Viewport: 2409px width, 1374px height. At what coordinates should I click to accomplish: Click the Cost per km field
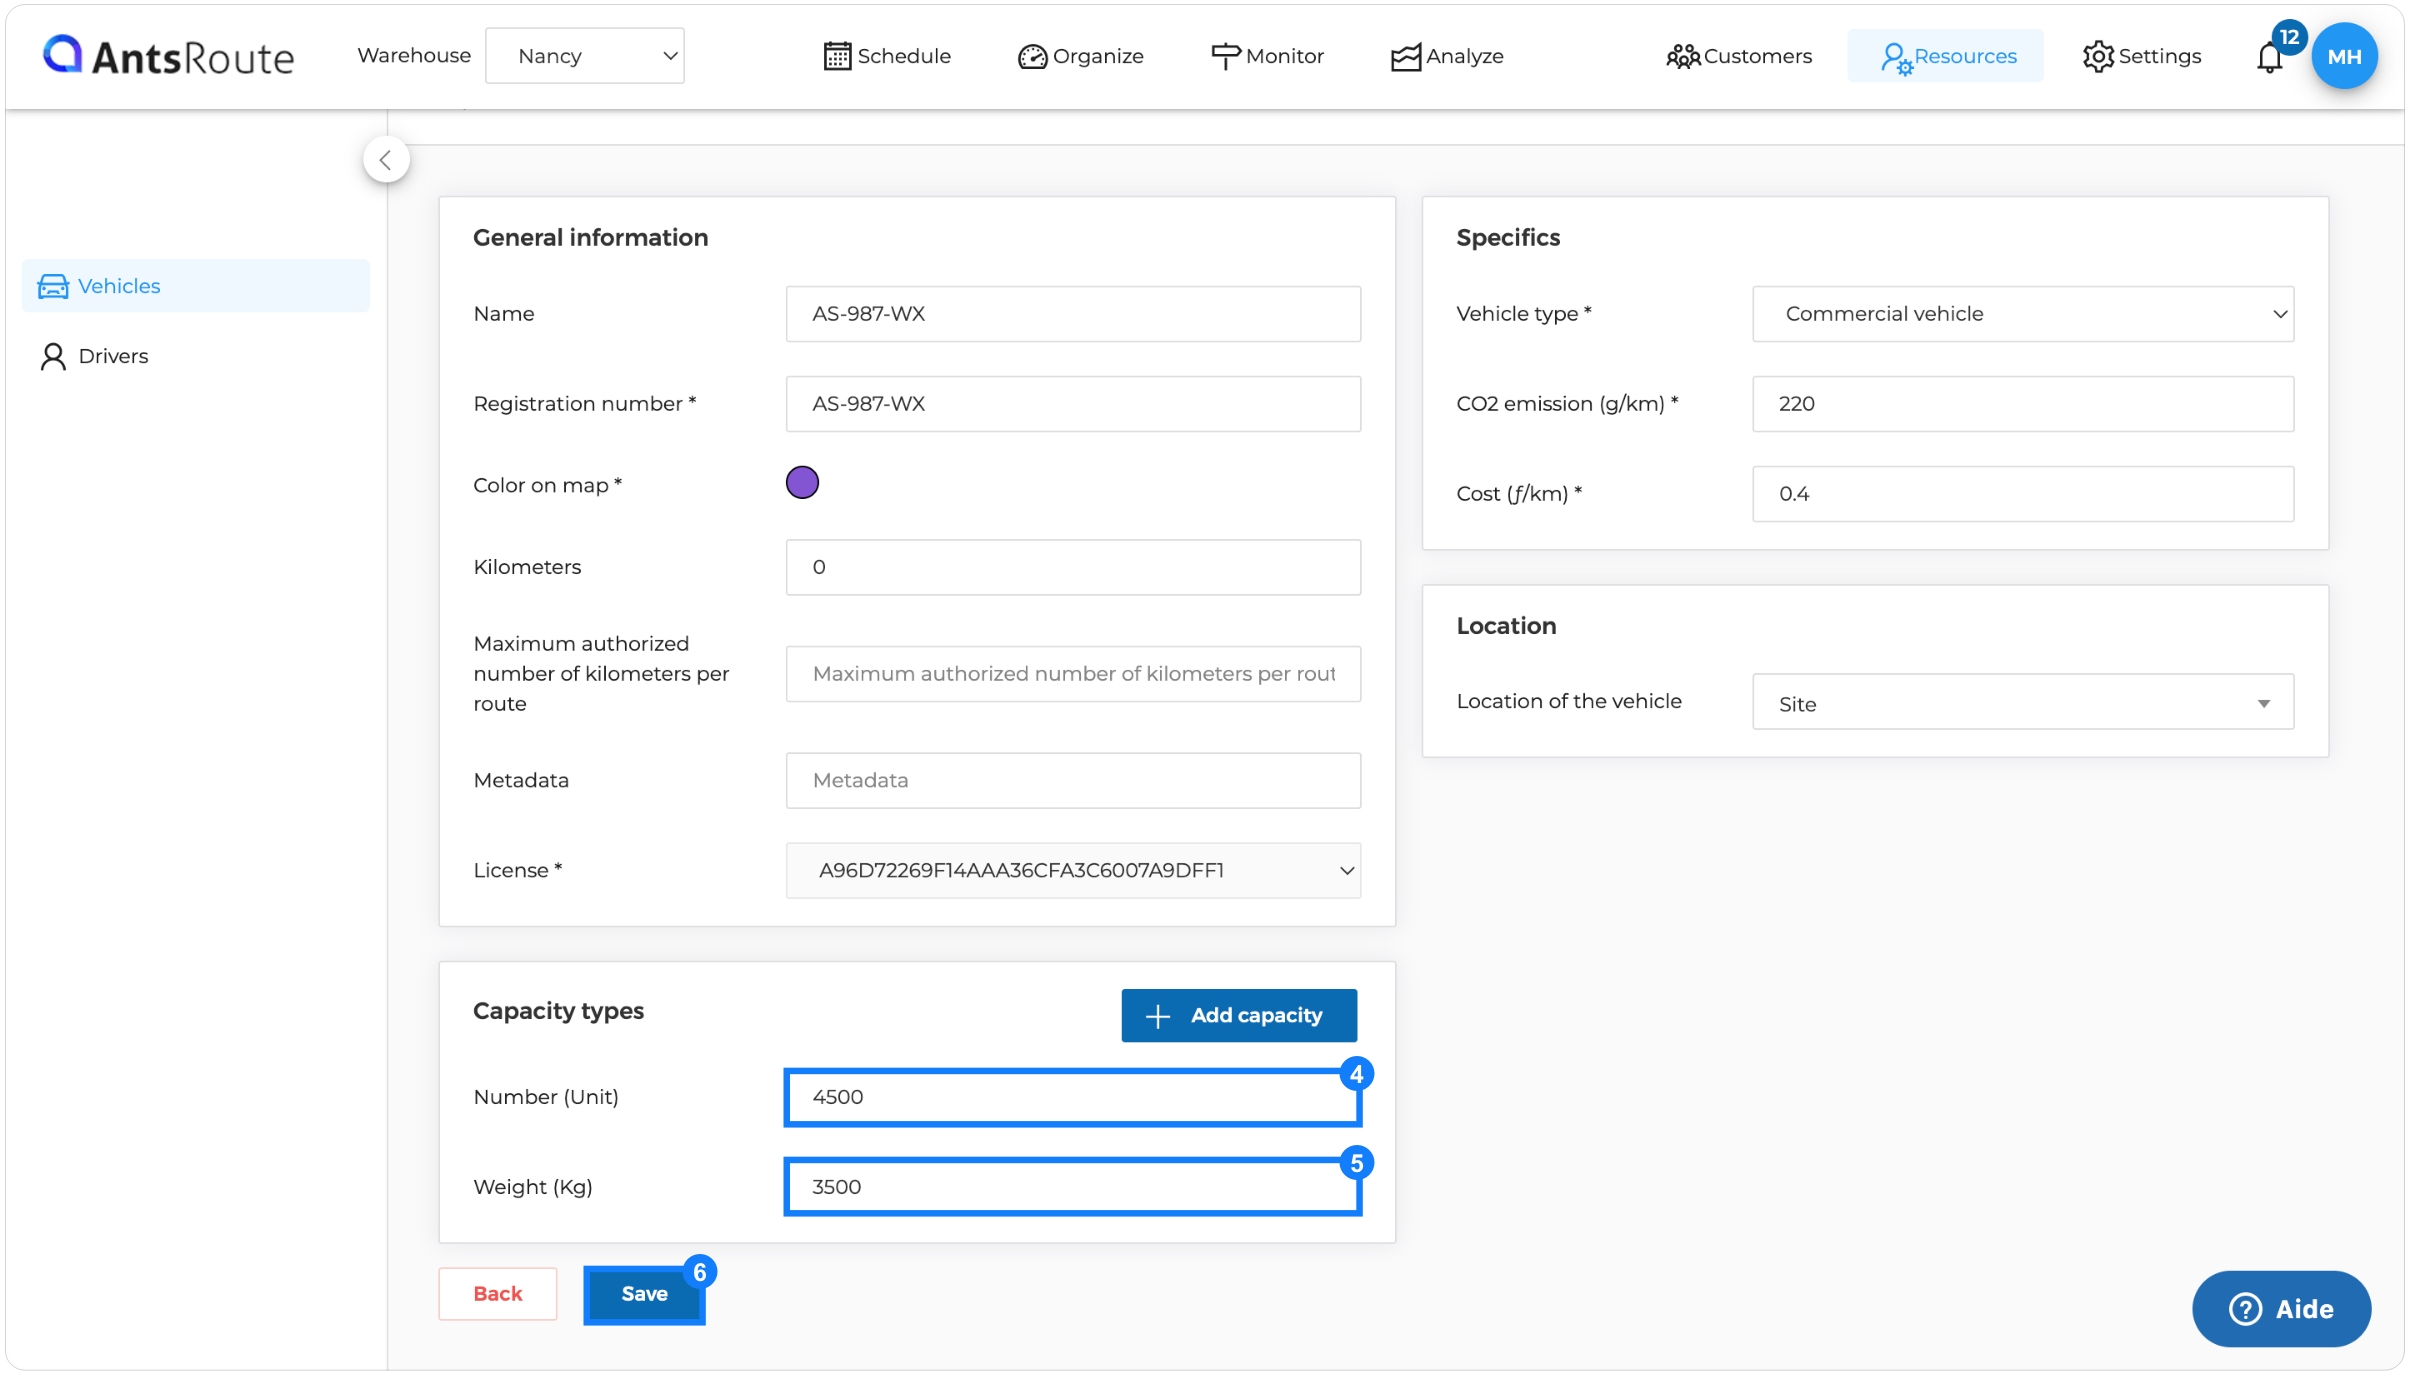click(x=2022, y=494)
